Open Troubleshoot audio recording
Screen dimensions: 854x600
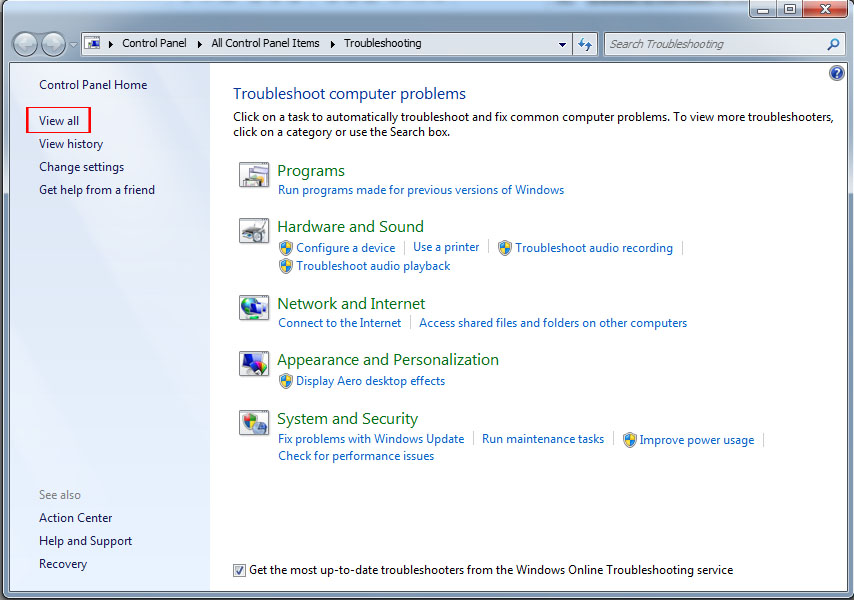click(x=594, y=248)
